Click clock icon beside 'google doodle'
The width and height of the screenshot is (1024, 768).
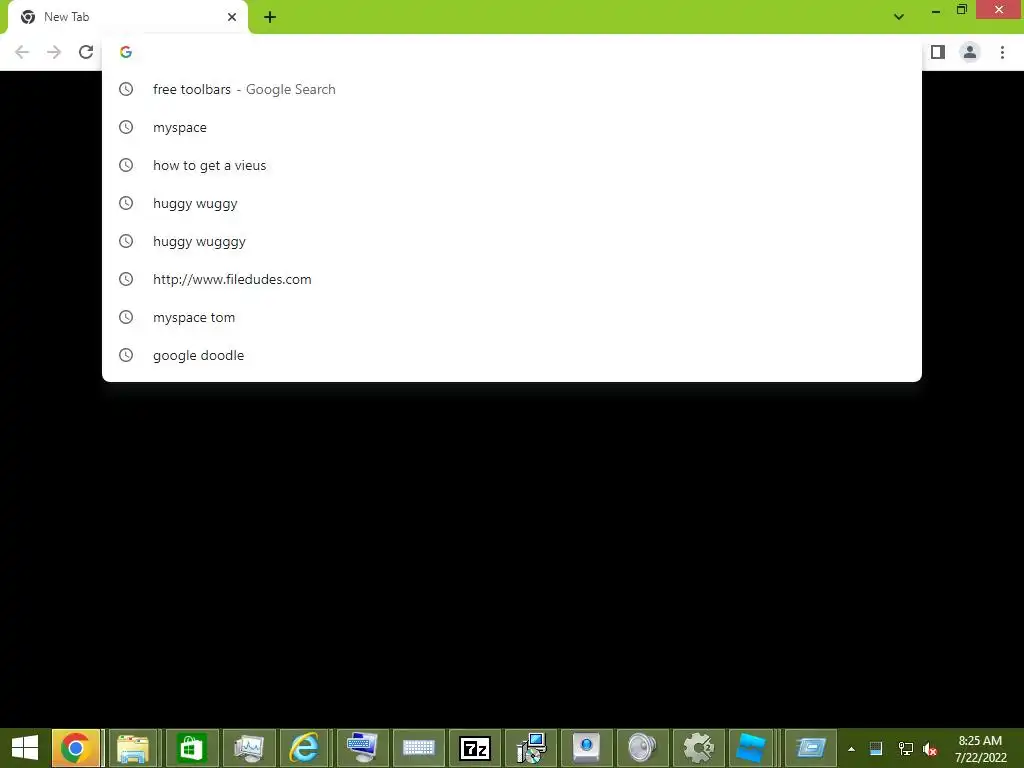click(x=126, y=355)
